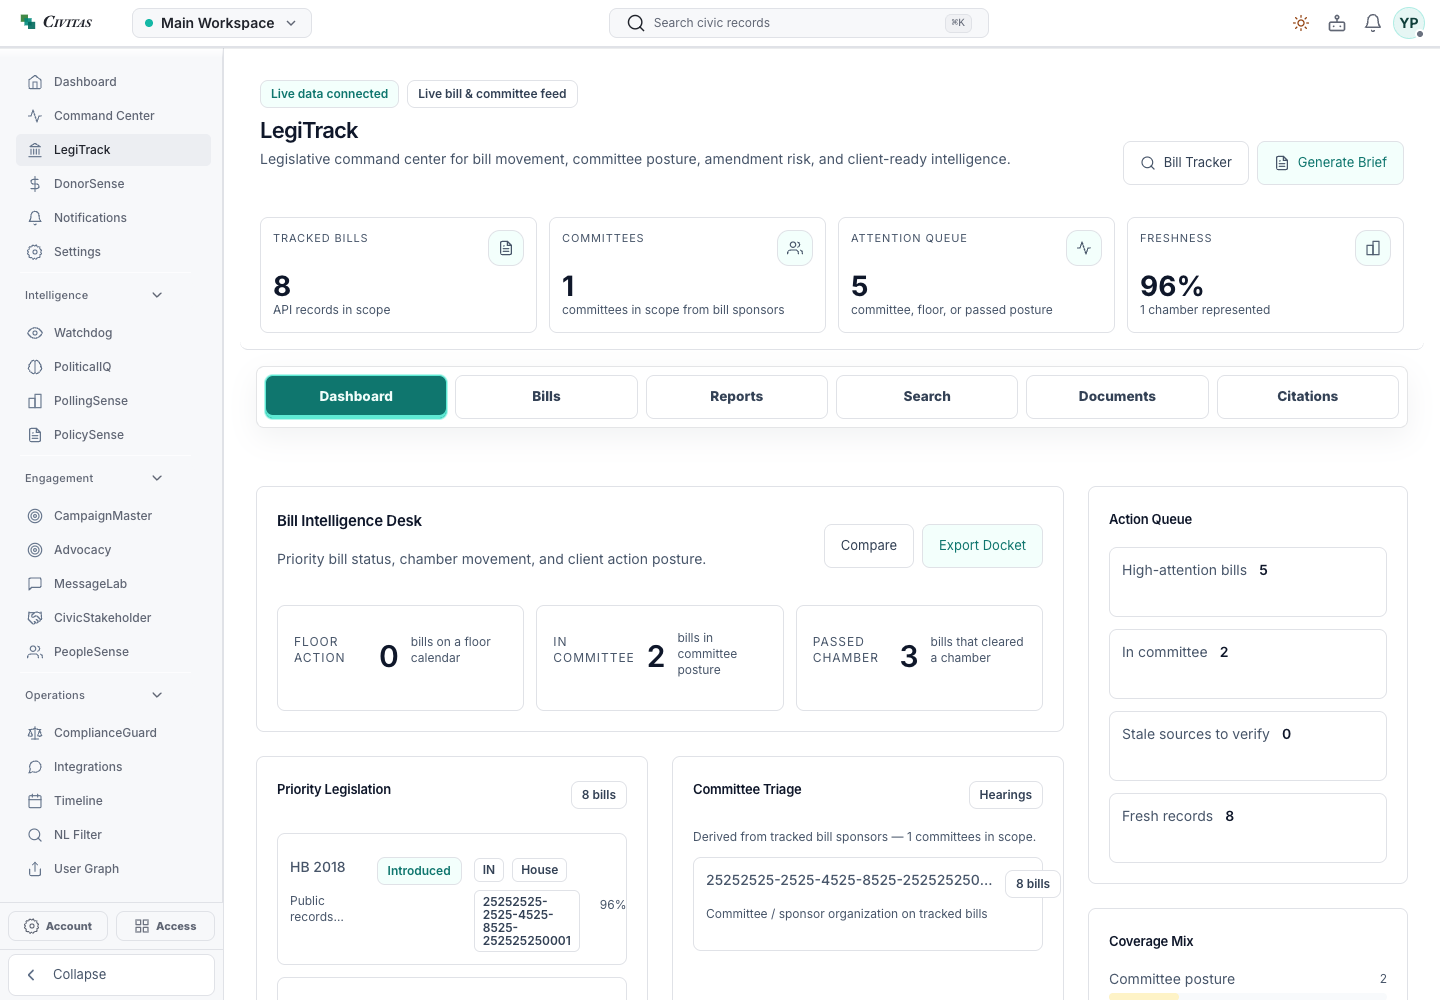Click the Tracked Bills card document icon
1440x1000 pixels.
506,248
